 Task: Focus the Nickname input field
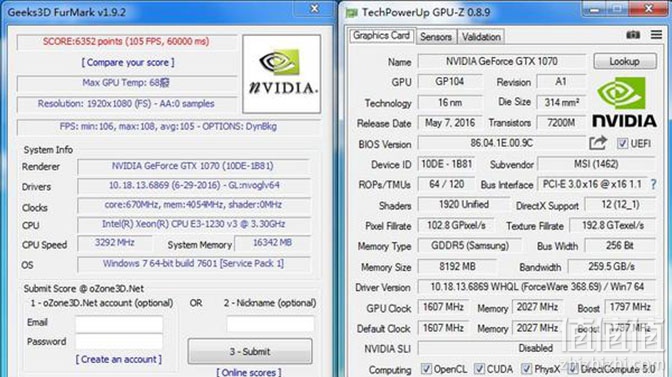pyautogui.click(x=270, y=323)
